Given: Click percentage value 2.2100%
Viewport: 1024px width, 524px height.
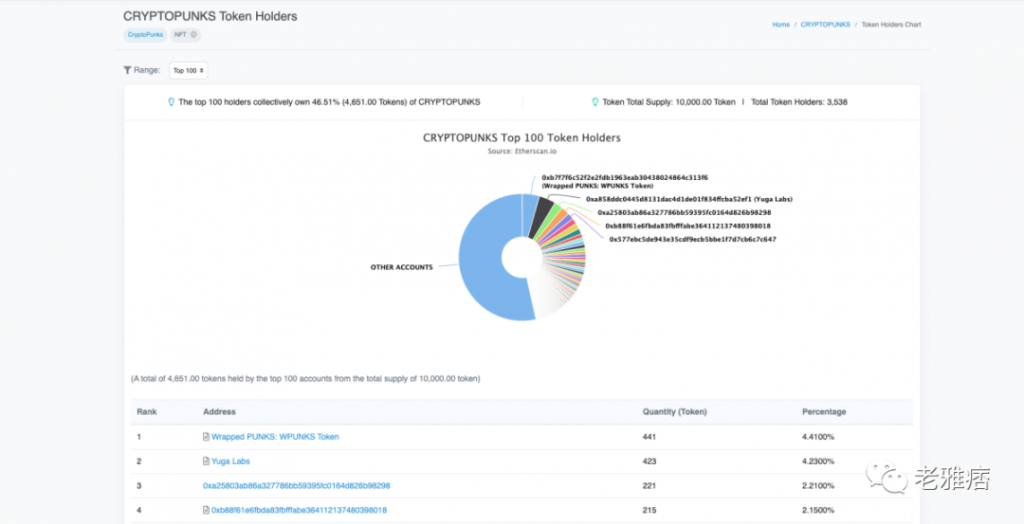Looking at the screenshot, I should click(818, 485).
